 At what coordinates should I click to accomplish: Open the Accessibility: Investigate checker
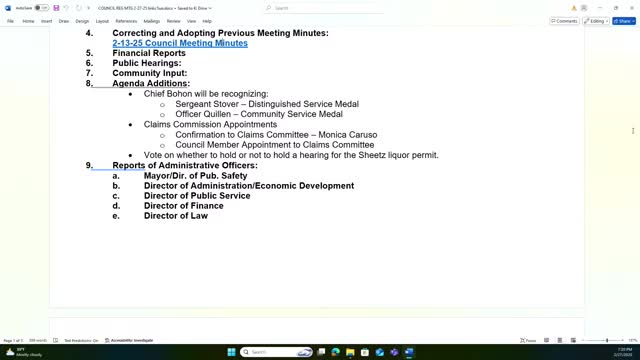coord(129,340)
